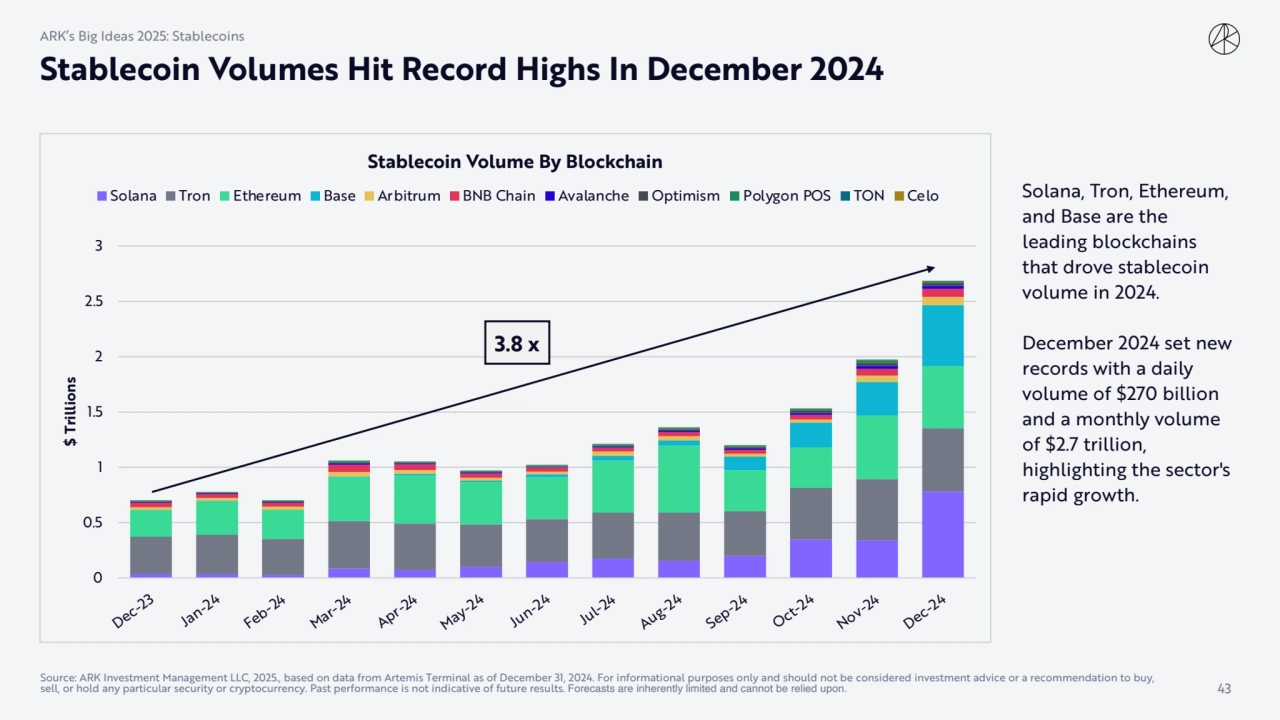Click the gray Tron segment of Nov-24 bar
Image resolution: width=1280 pixels, height=720 pixels.
click(x=877, y=510)
